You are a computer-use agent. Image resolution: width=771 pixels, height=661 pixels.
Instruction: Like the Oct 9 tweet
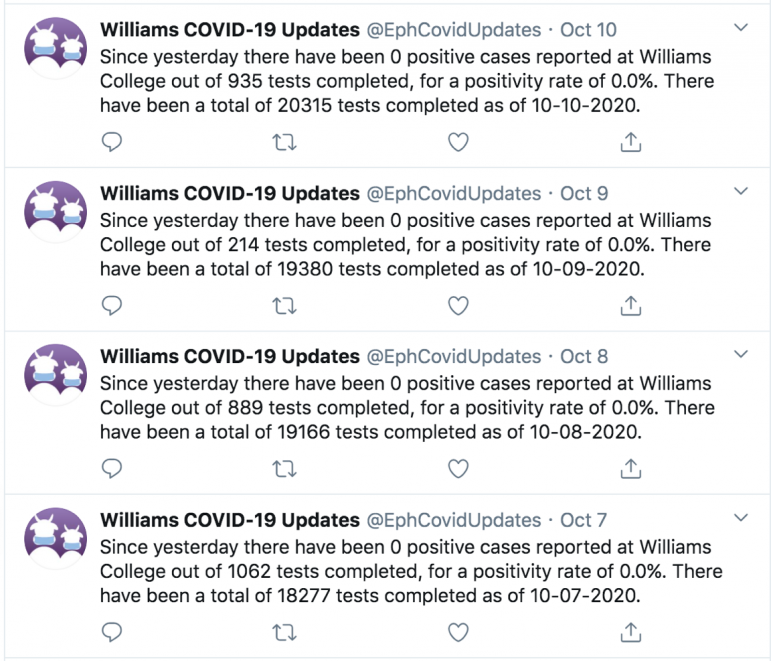[458, 305]
